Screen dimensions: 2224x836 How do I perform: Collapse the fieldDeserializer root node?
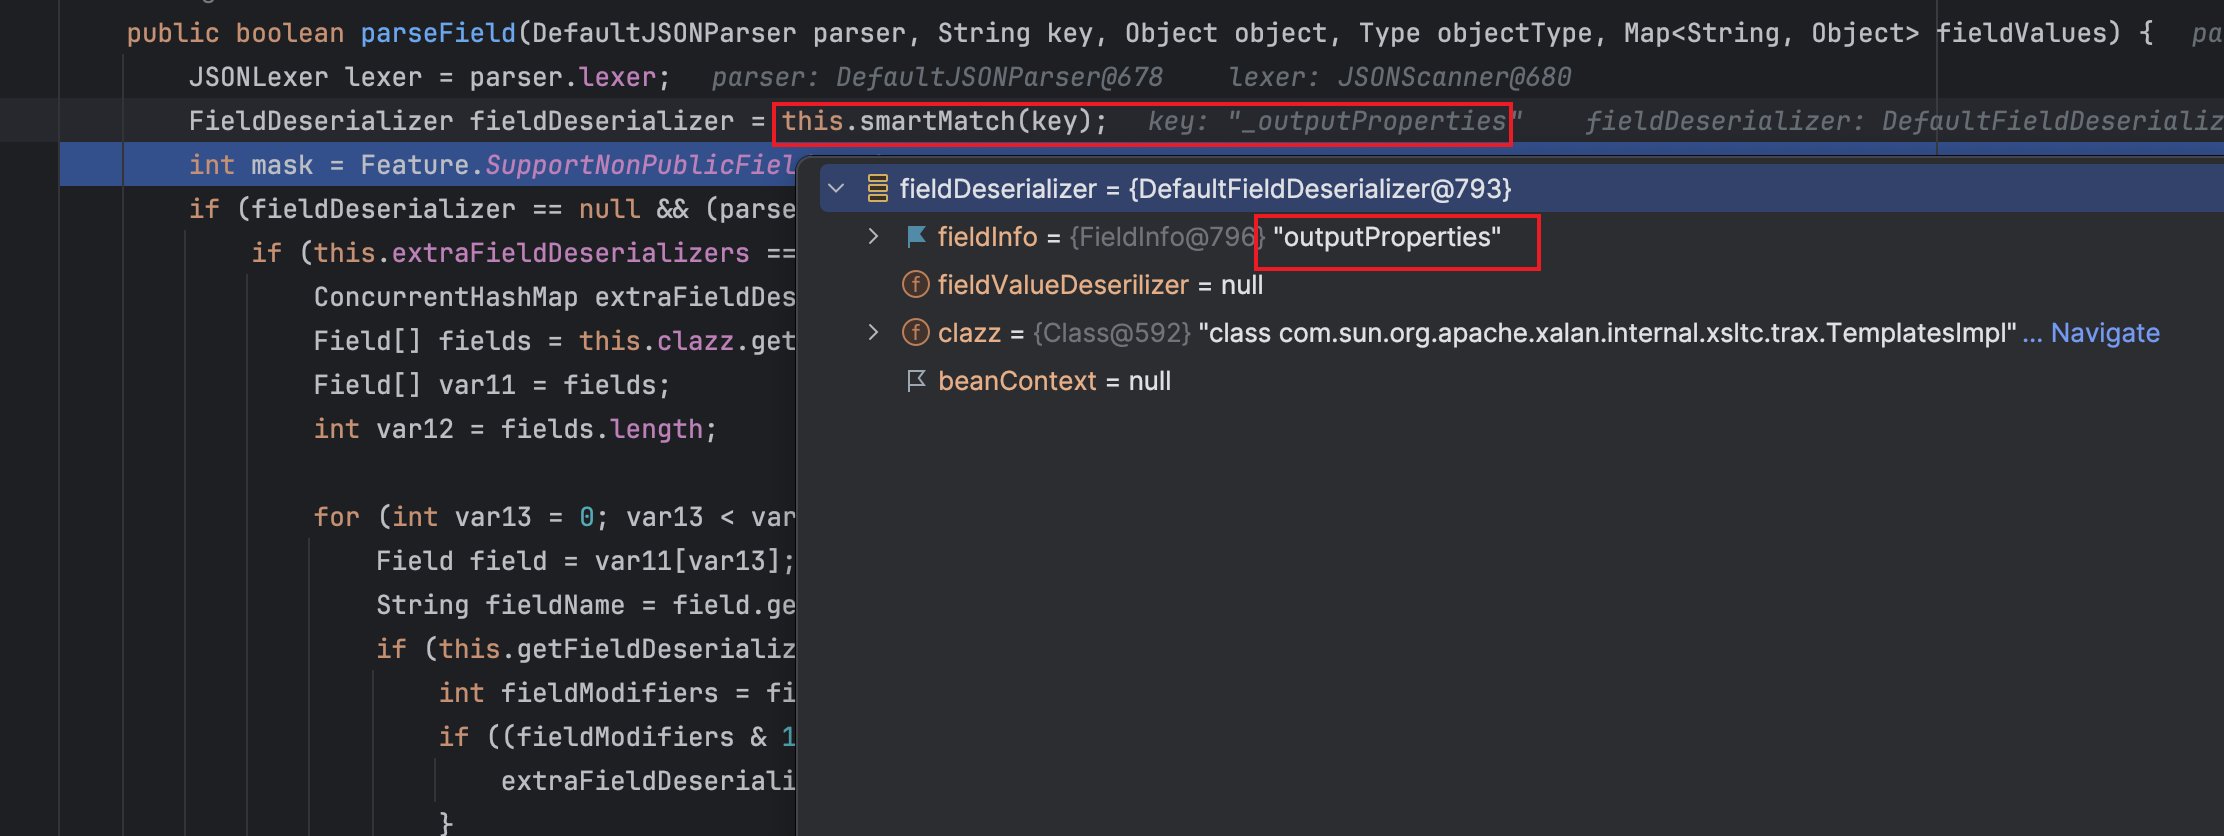[x=837, y=188]
